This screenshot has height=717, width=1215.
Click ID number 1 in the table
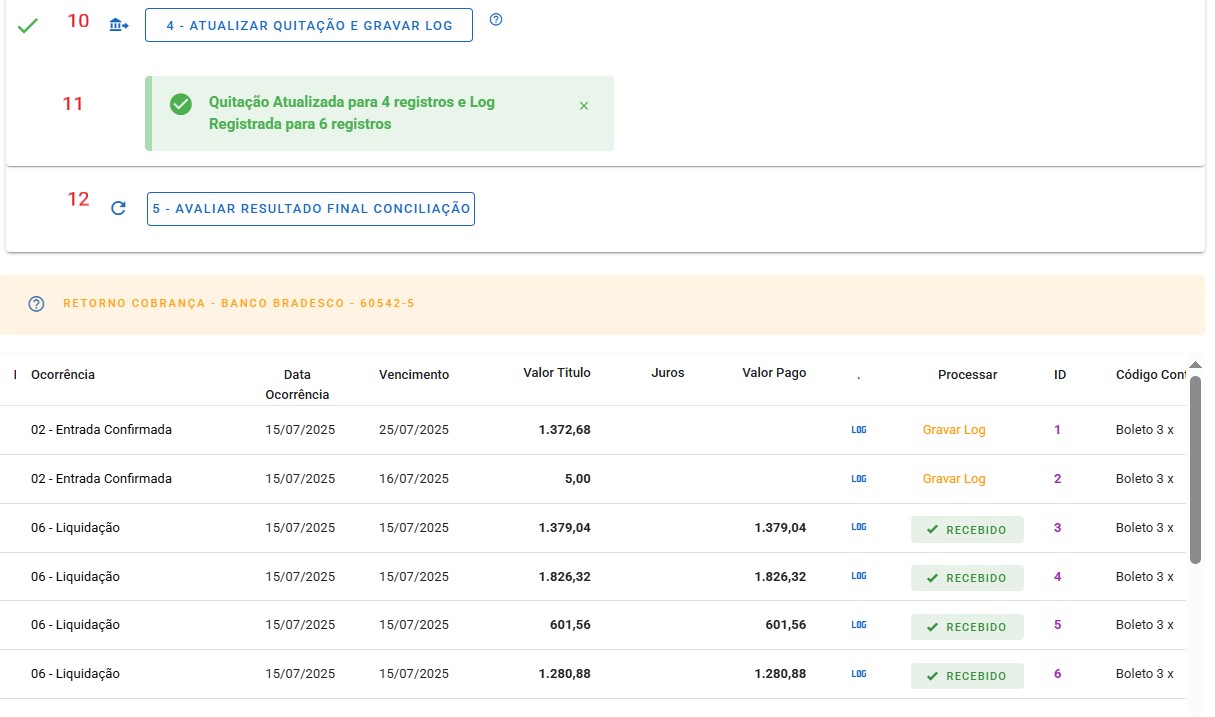pos(1057,430)
